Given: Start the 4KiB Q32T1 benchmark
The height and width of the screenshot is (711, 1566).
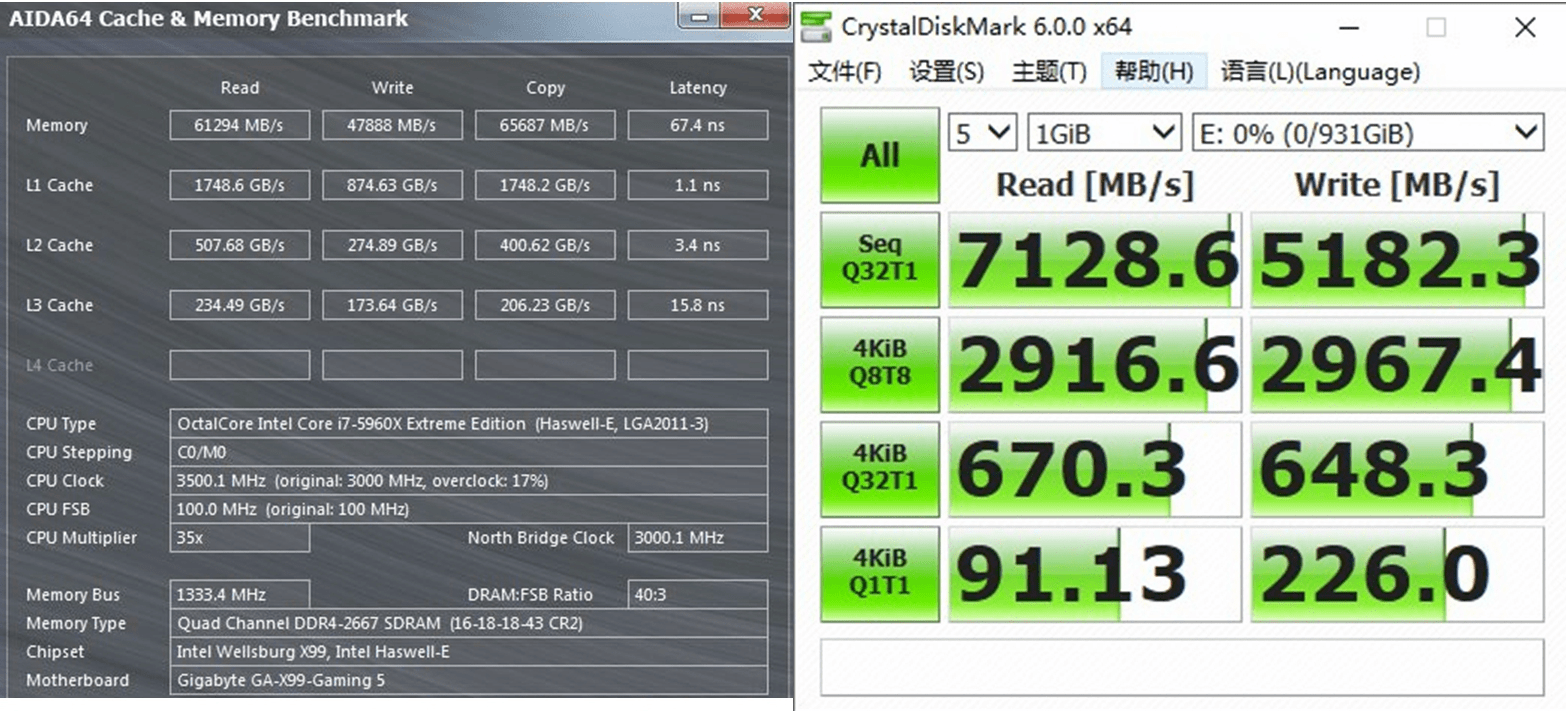Looking at the screenshot, I should tap(880, 469).
